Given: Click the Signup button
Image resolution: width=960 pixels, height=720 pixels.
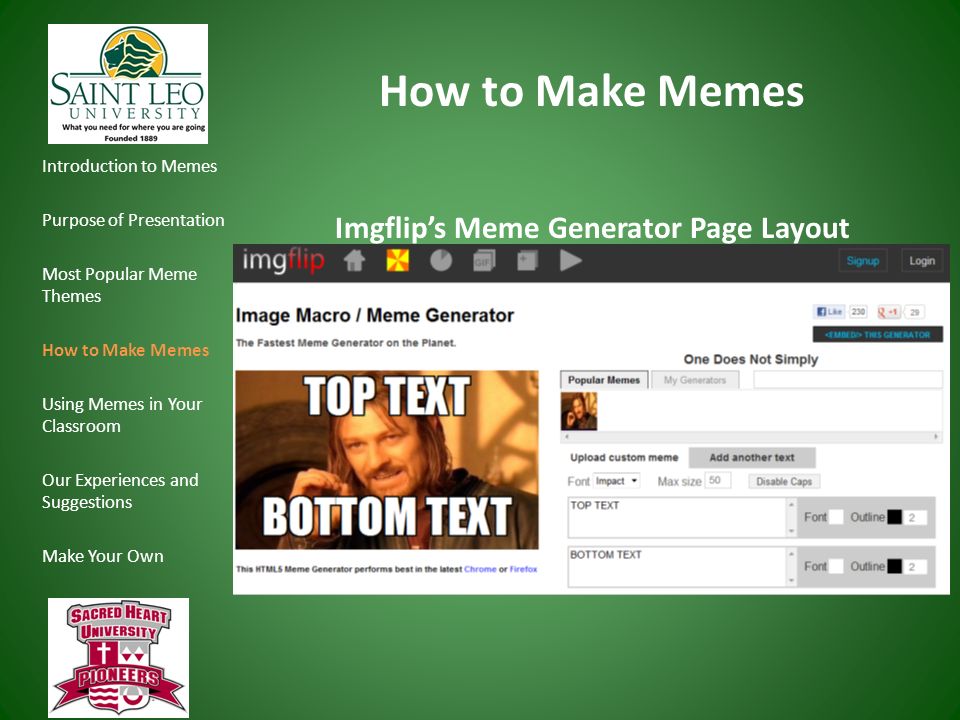Looking at the screenshot, I should coord(863,261).
